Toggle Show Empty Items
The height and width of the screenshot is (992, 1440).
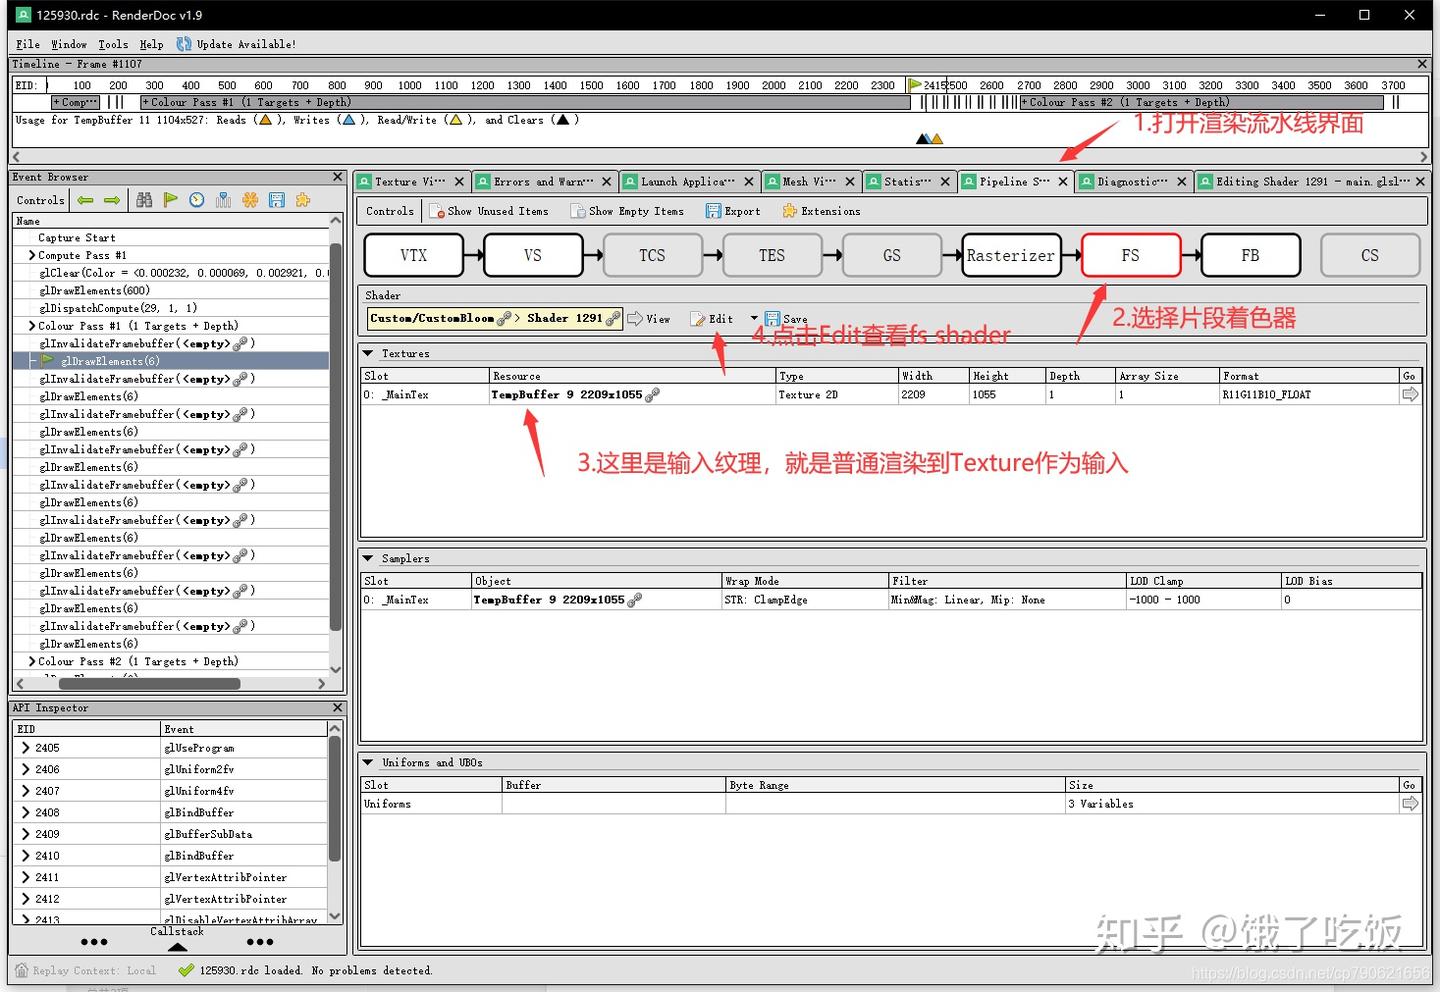[628, 211]
